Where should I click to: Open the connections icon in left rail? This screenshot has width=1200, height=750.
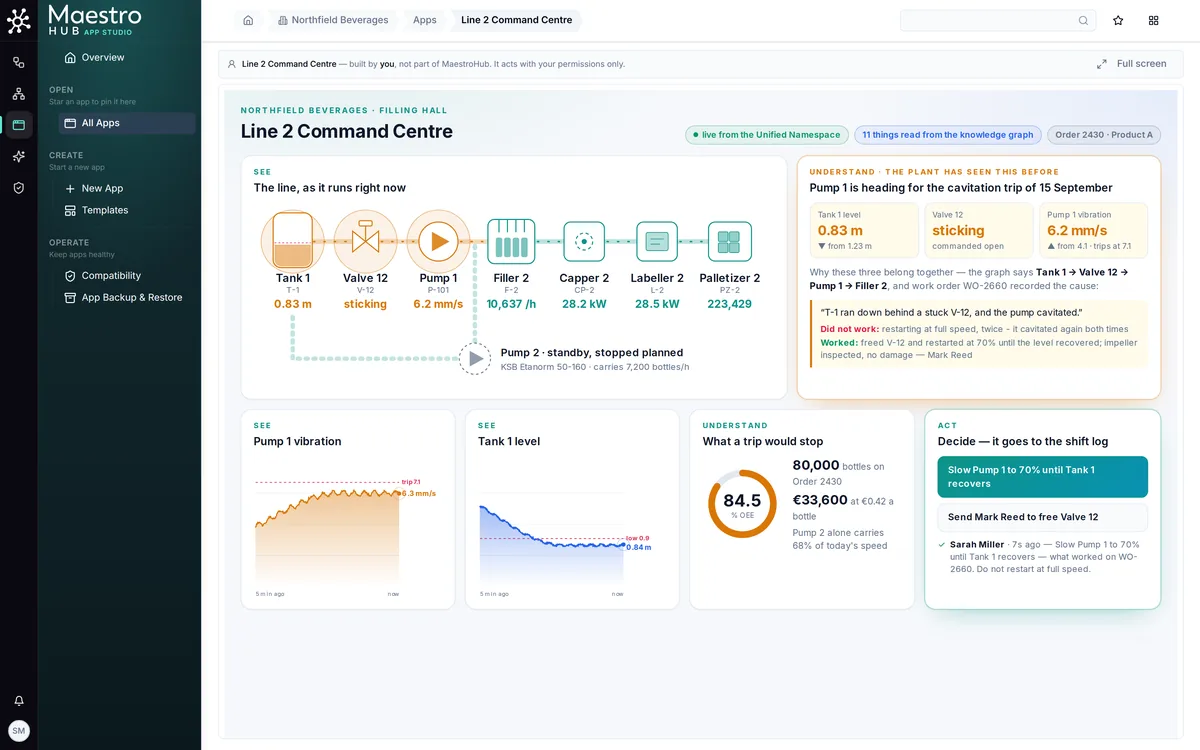tap(18, 62)
